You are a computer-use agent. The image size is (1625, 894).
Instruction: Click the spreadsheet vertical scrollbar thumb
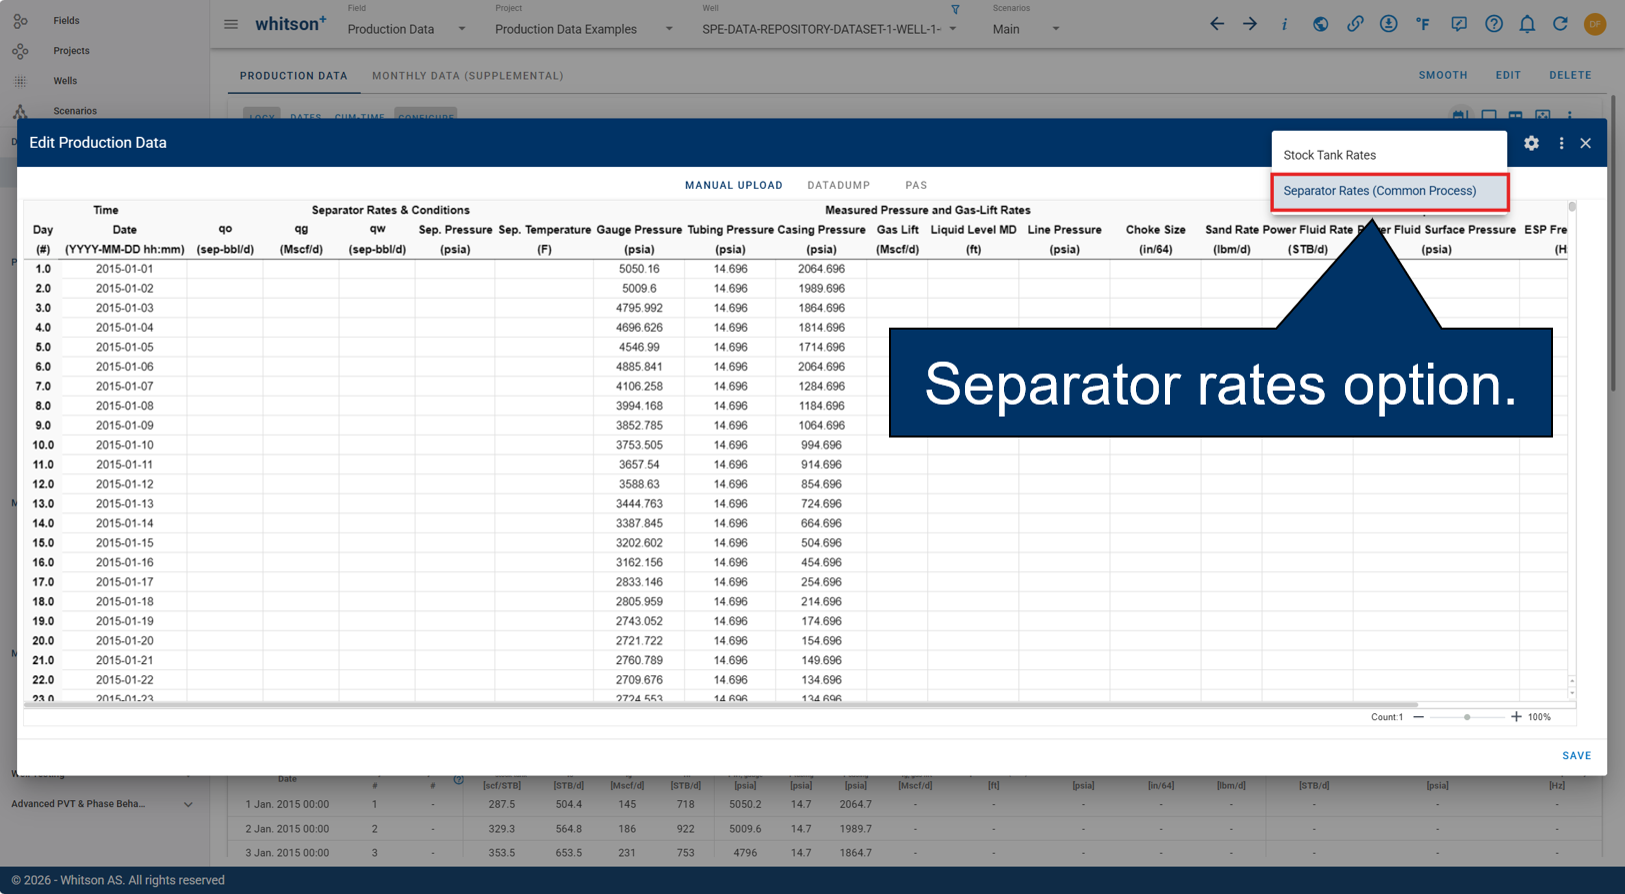(1571, 207)
